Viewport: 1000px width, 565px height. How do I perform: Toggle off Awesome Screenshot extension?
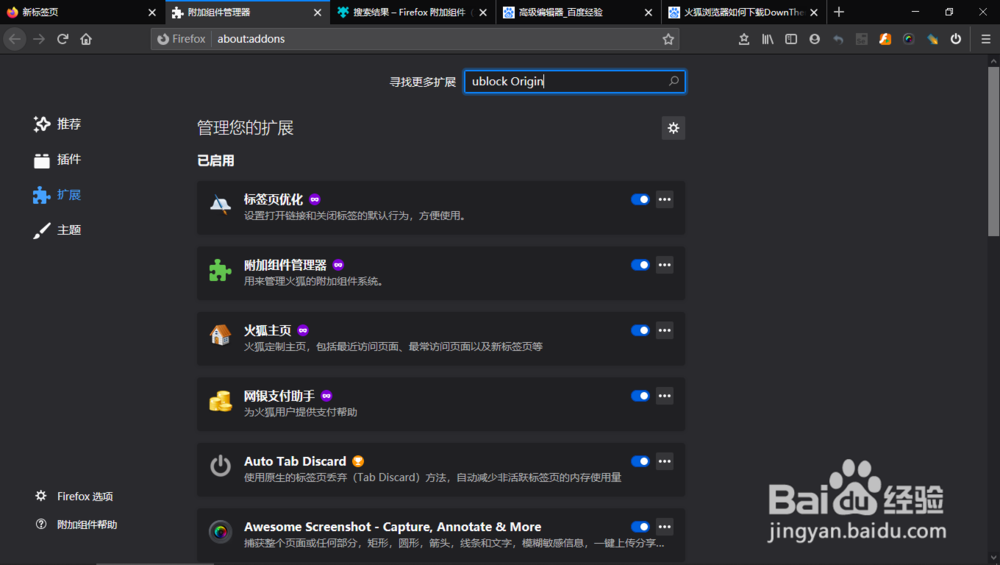pos(640,527)
